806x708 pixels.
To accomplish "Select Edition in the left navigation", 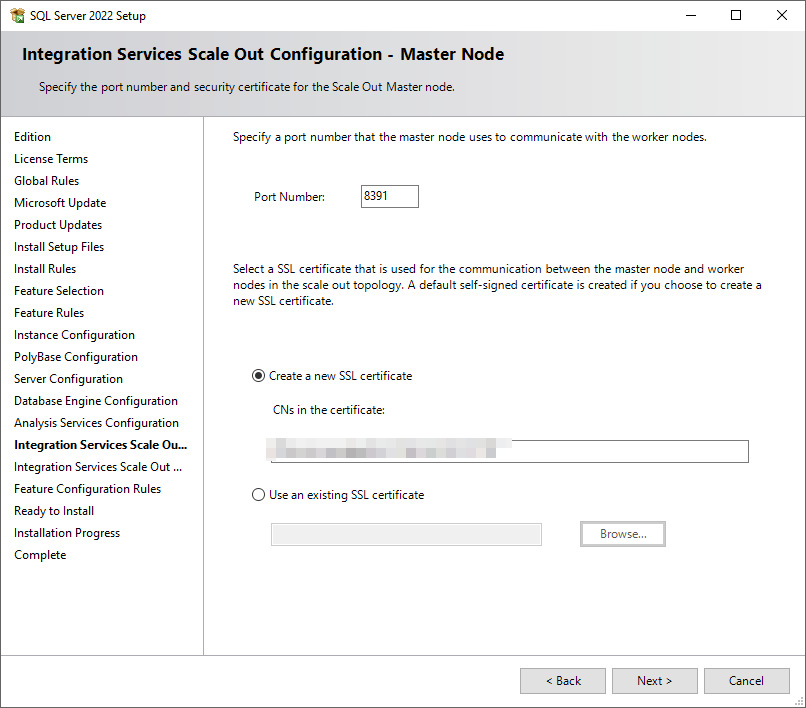I will tap(32, 136).
